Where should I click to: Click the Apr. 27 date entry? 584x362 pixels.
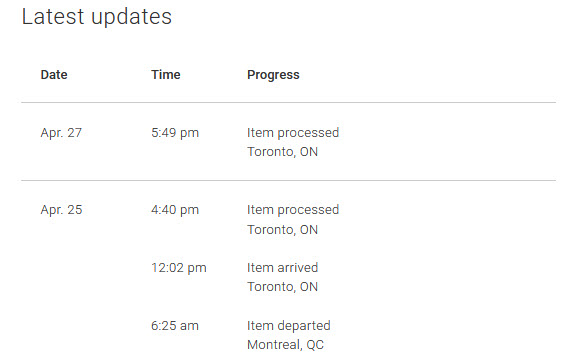coord(61,133)
